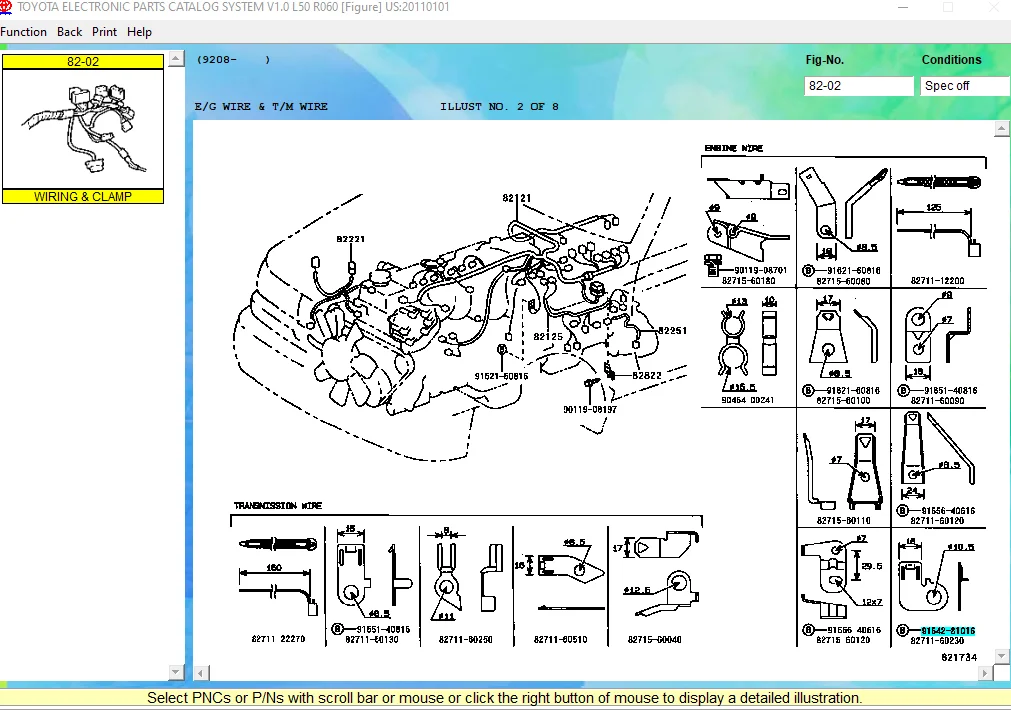Click the E/G WIRE & T/M WIRE title

click(x=261, y=106)
